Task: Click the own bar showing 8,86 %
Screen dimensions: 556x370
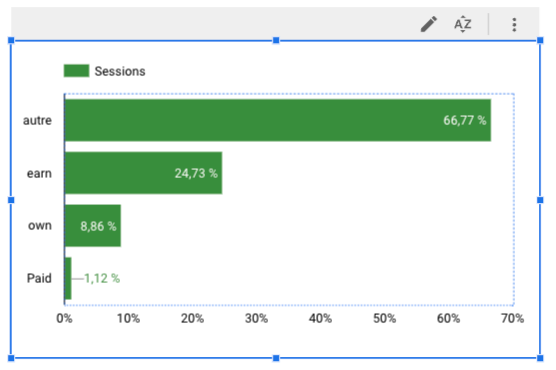Action: click(93, 226)
